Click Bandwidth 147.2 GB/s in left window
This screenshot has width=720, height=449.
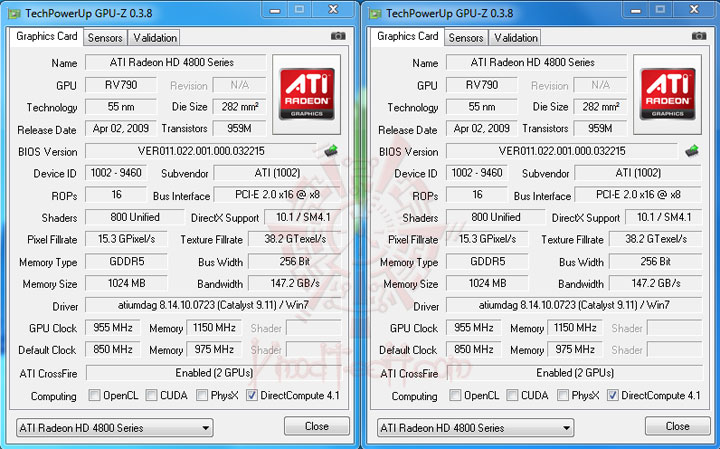295,283
